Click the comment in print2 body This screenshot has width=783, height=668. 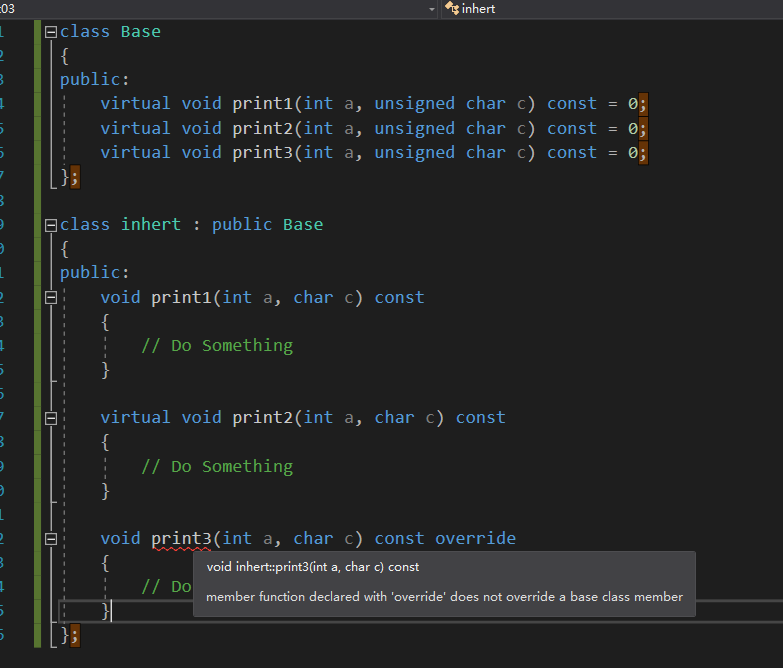coord(217,466)
